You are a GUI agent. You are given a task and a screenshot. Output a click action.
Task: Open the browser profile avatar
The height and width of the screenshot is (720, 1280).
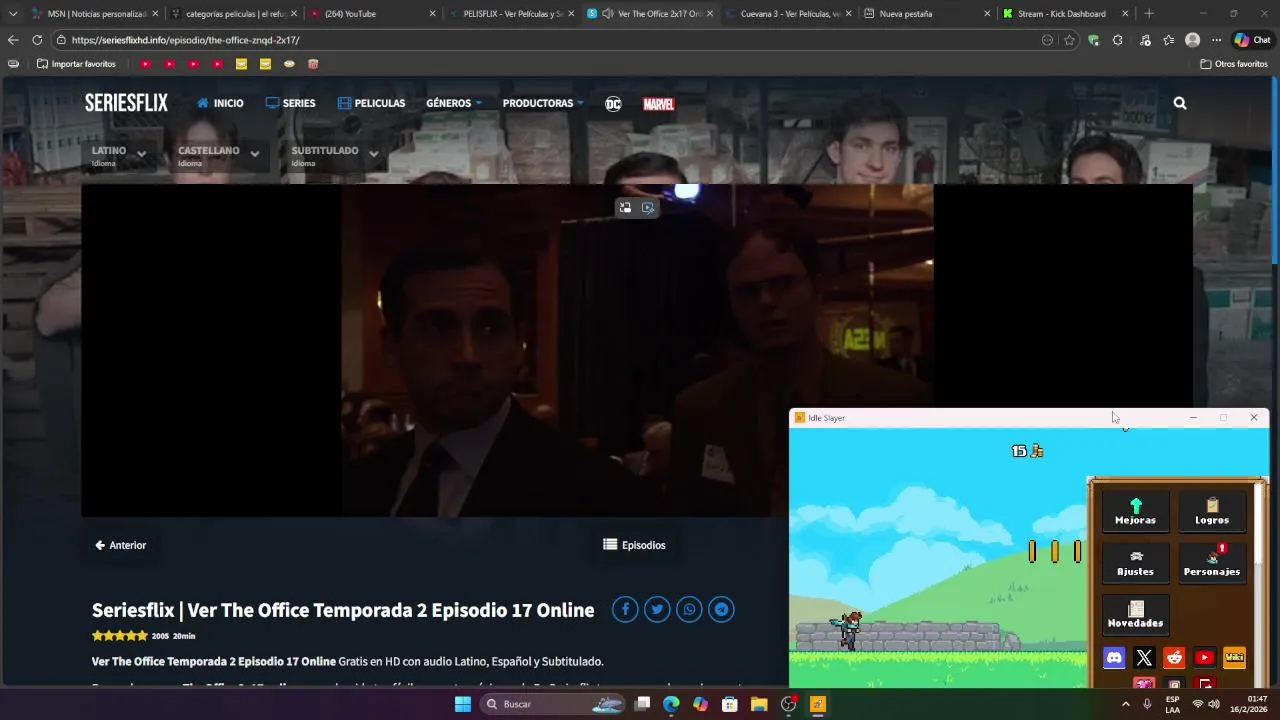(1192, 40)
